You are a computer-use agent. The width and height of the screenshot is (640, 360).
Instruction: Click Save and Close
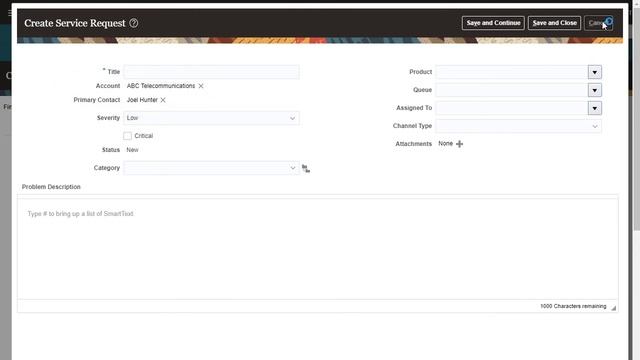tap(554, 23)
